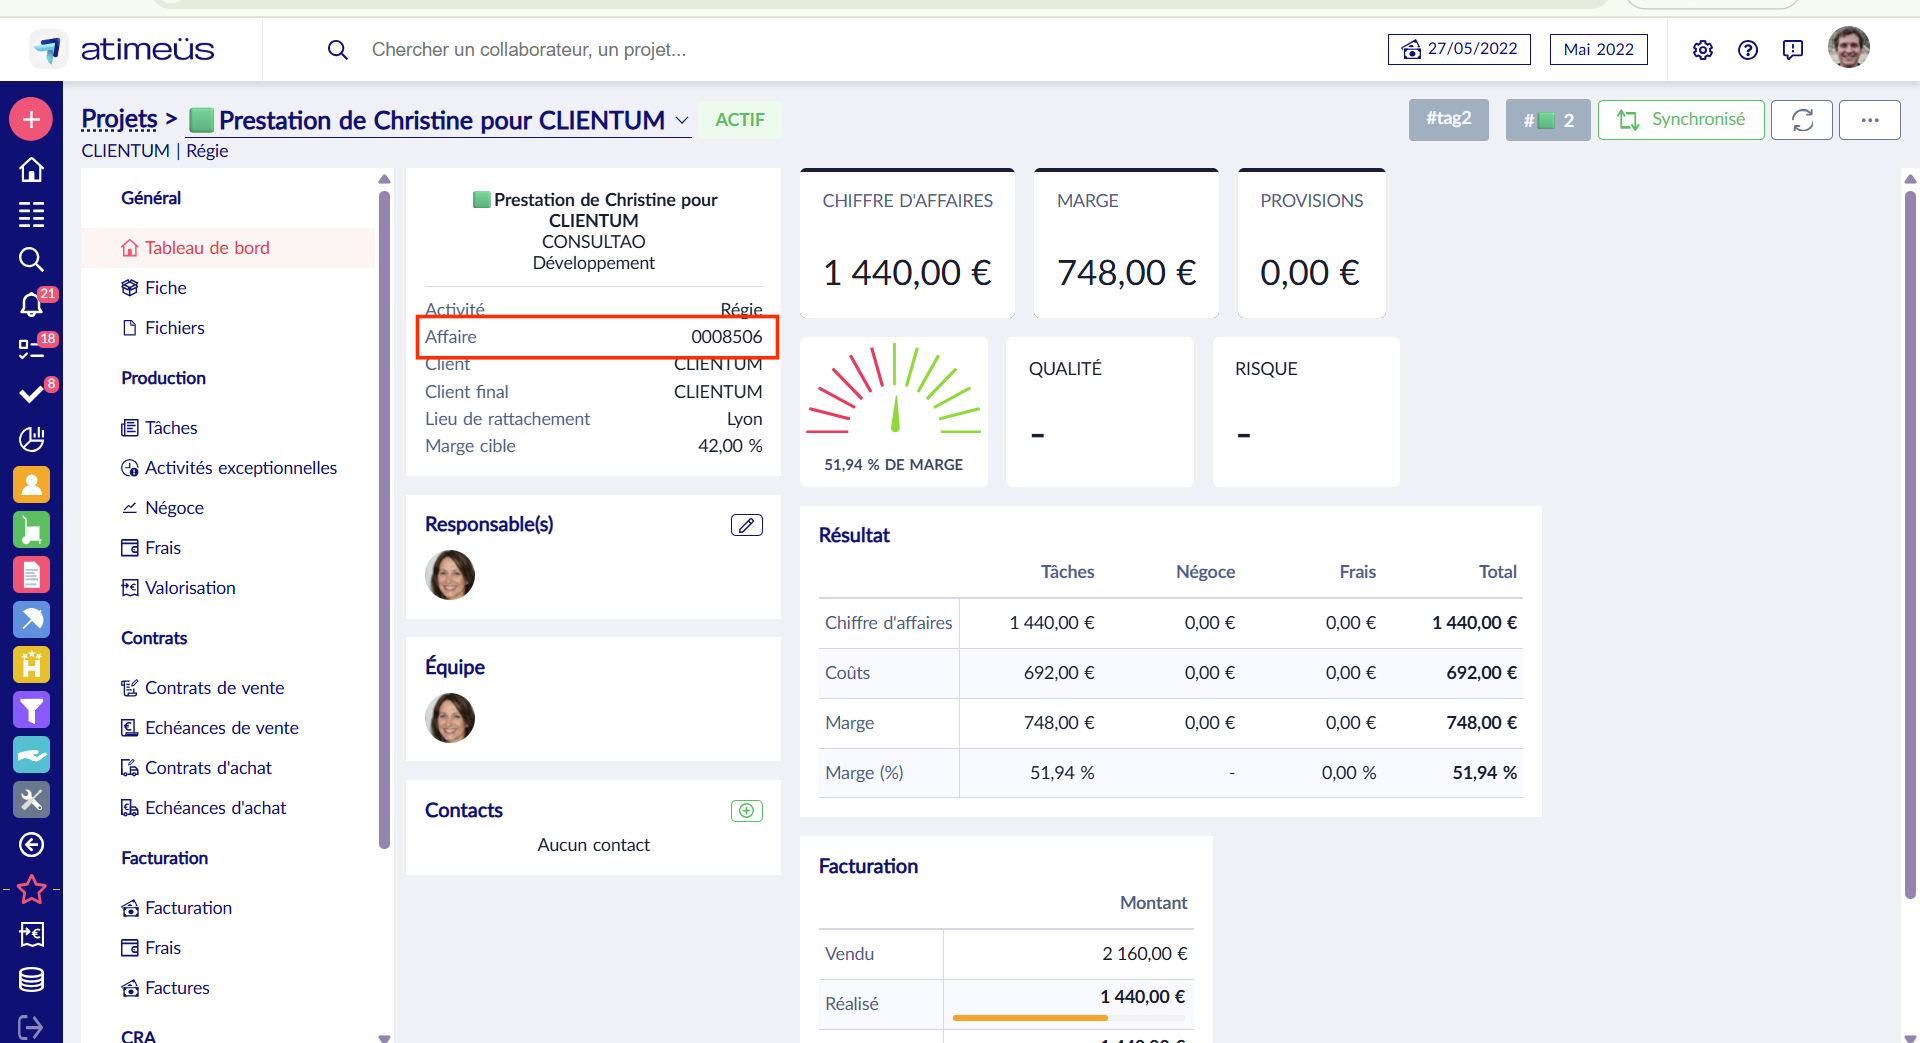
Task: Open Factures menu item
Action: 229,988
